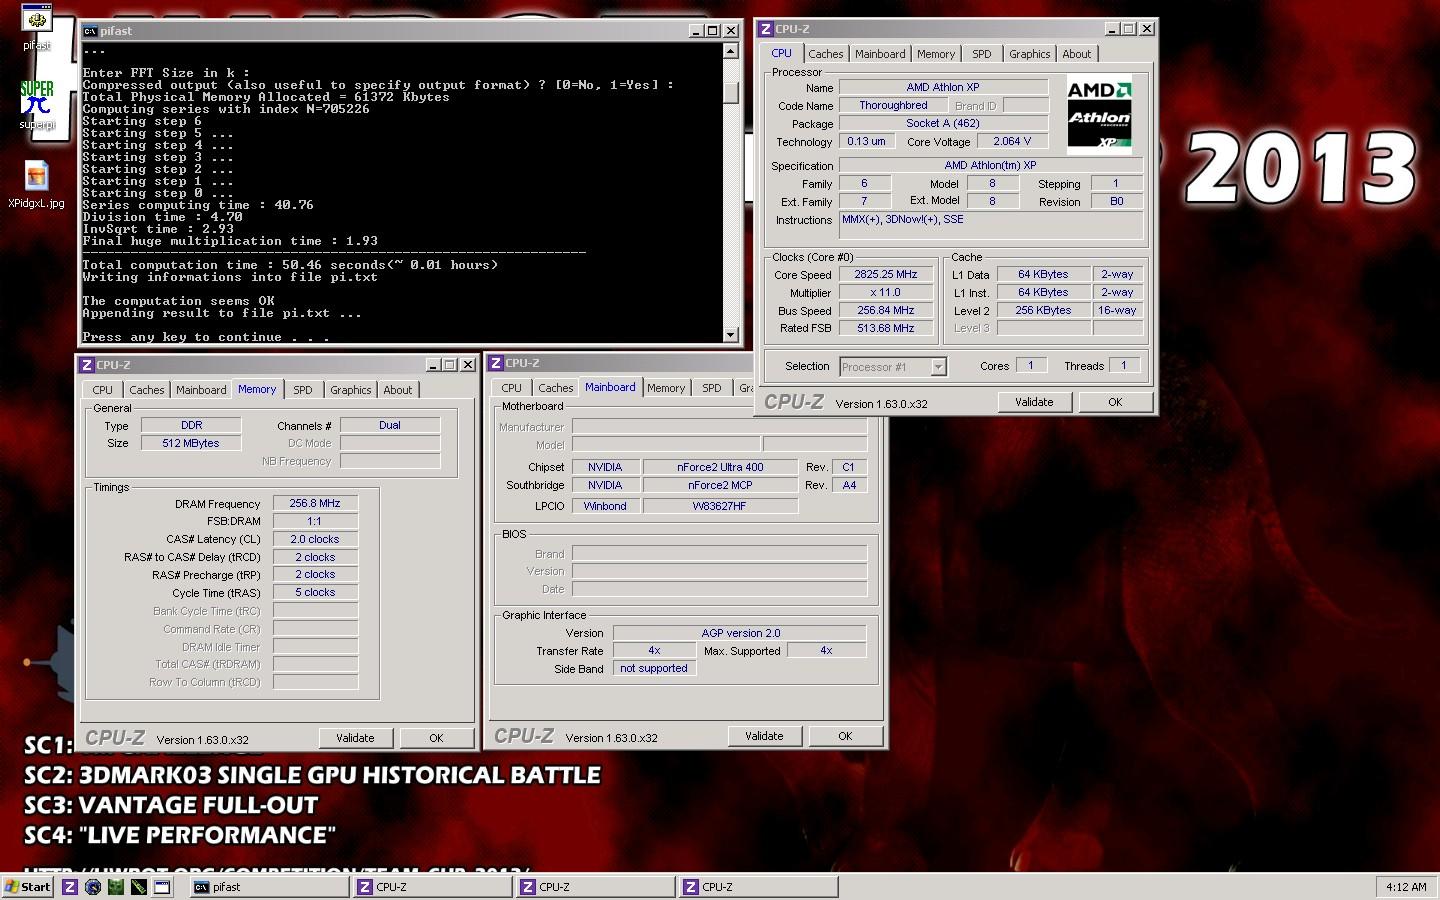Click the memory Size value 512 MBytes
This screenshot has width=1440, height=900.
point(191,443)
